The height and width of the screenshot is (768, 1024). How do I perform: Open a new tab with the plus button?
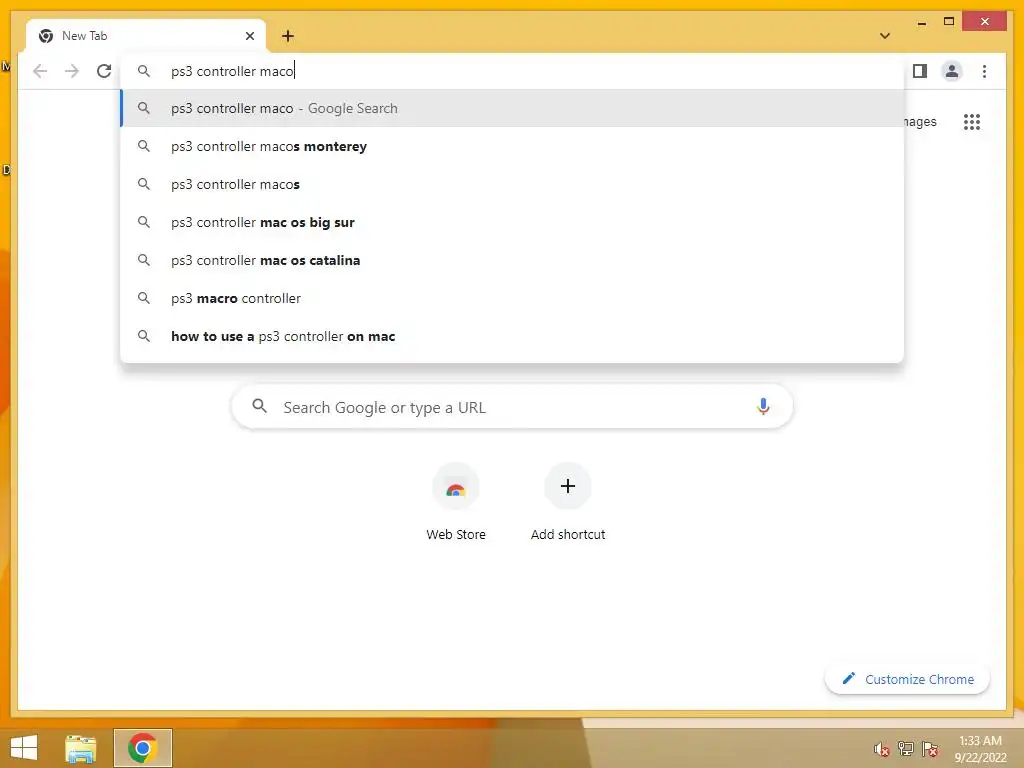point(288,36)
